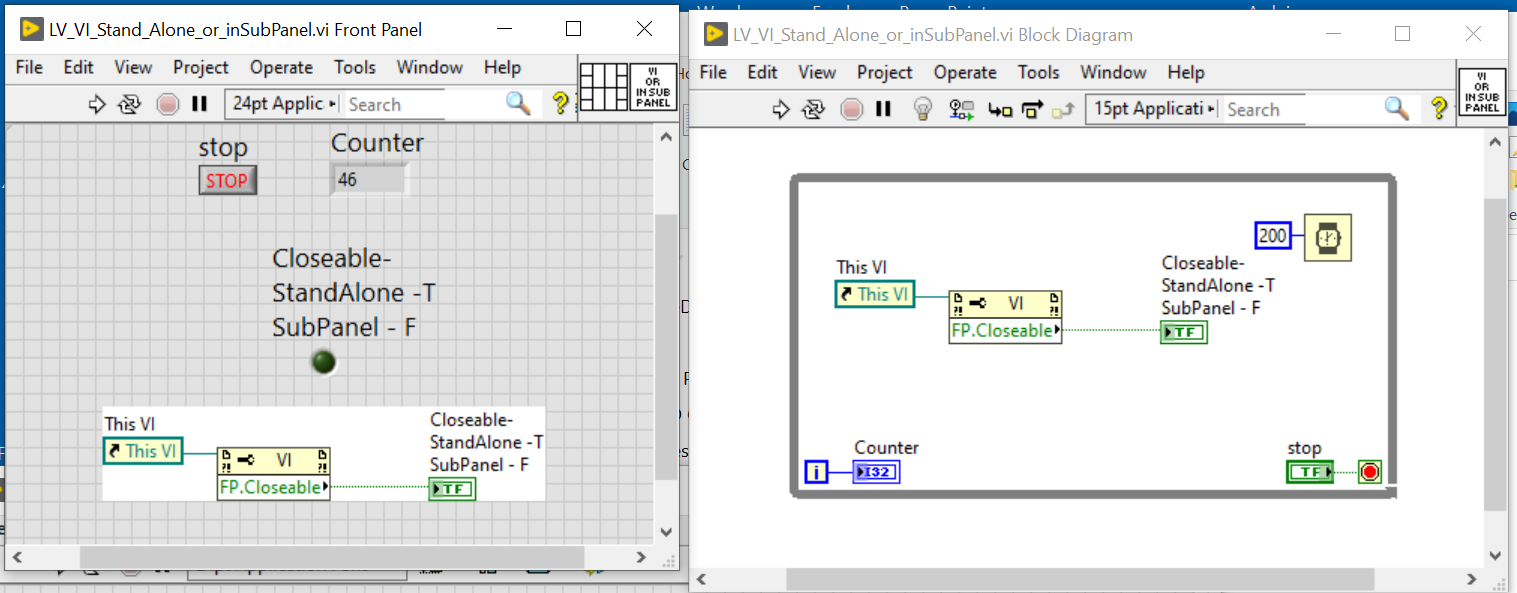
Task: Click the loop condition stop terminal
Action: [x=1369, y=472]
